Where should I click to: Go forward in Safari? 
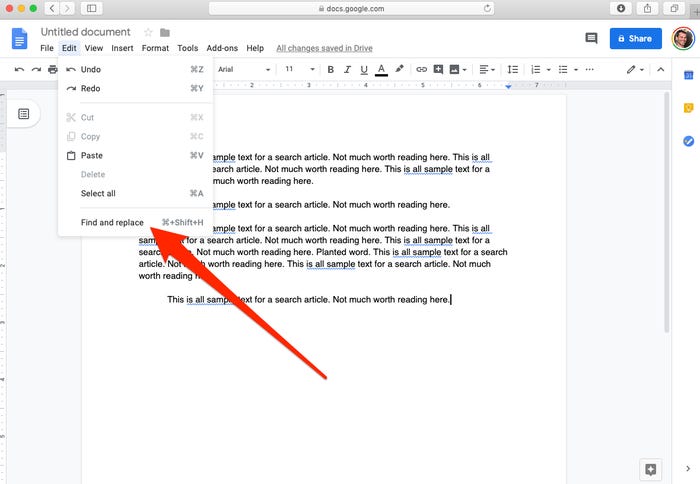pyautogui.click(x=67, y=8)
